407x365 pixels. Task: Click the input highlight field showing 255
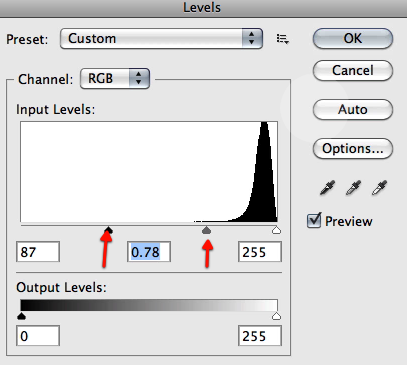coord(260,252)
